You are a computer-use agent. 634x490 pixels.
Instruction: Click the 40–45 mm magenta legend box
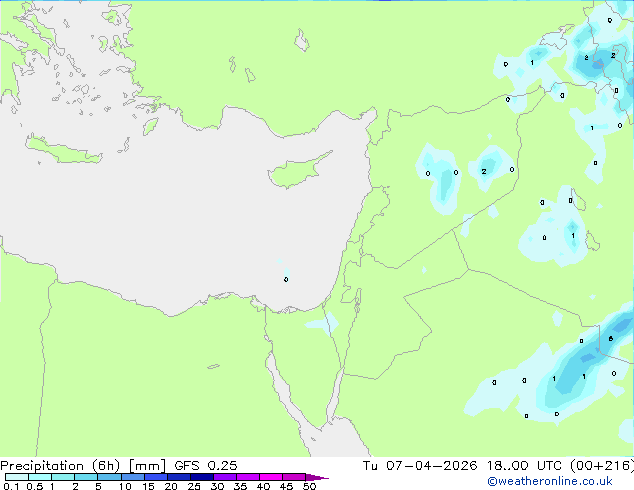click(x=271, y=477)
